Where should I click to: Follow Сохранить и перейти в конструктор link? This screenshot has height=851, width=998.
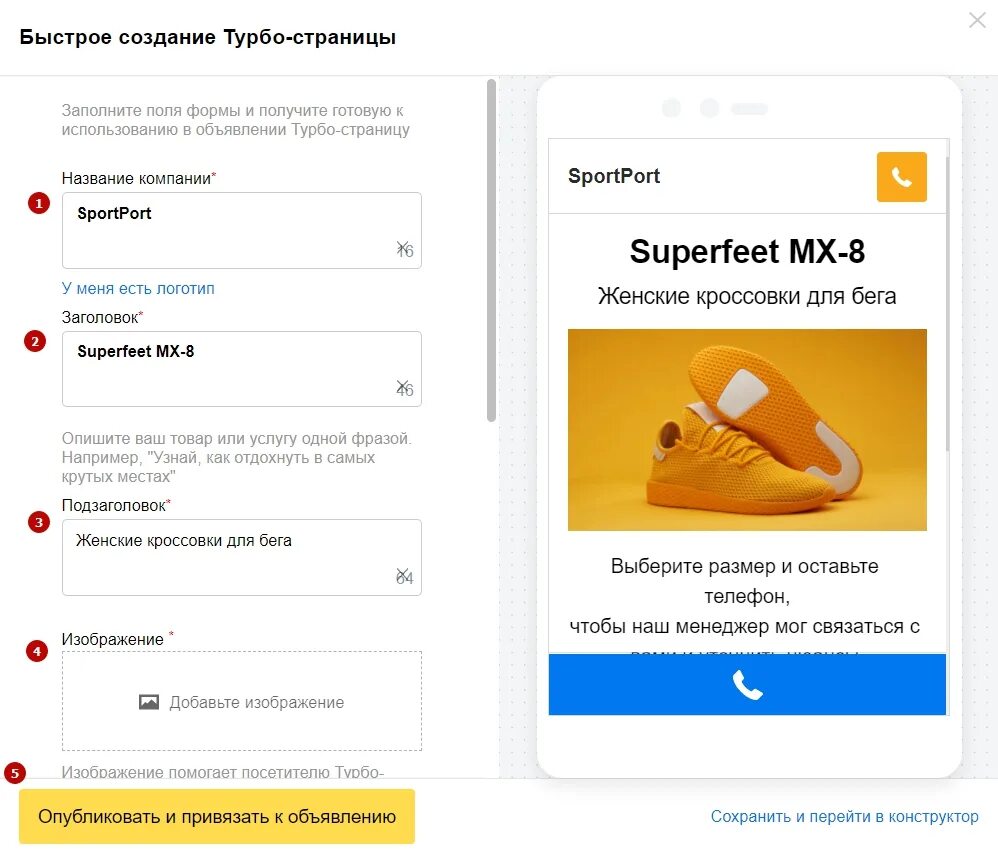click(844, 817)
